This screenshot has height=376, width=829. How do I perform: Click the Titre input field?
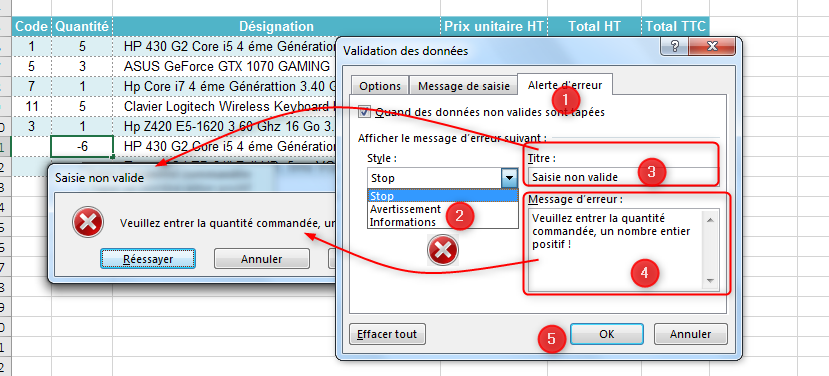623,177
